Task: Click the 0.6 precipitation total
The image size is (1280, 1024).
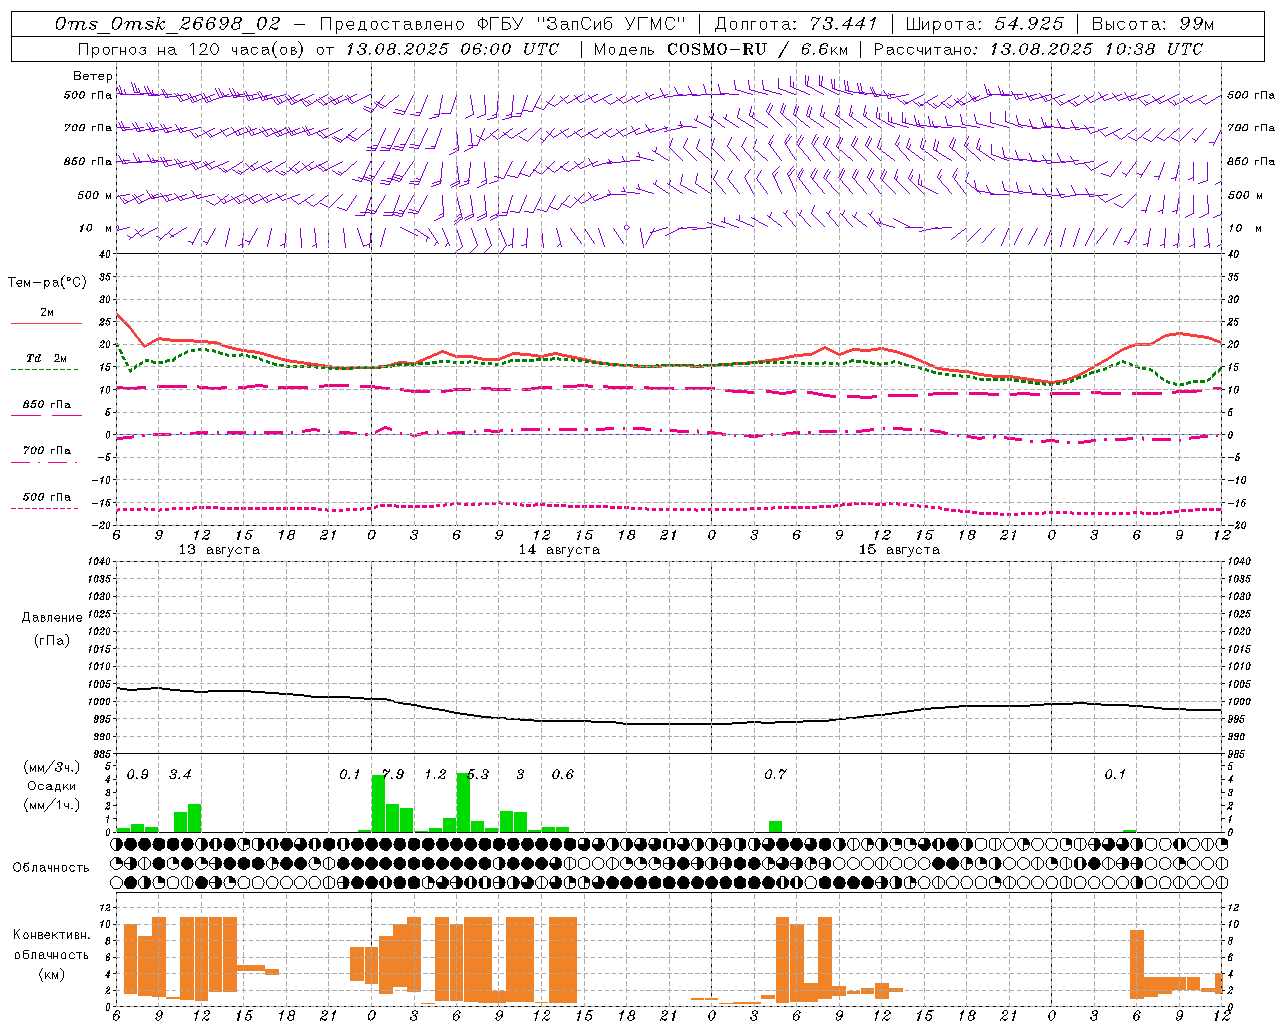Action: pos(563,774)
